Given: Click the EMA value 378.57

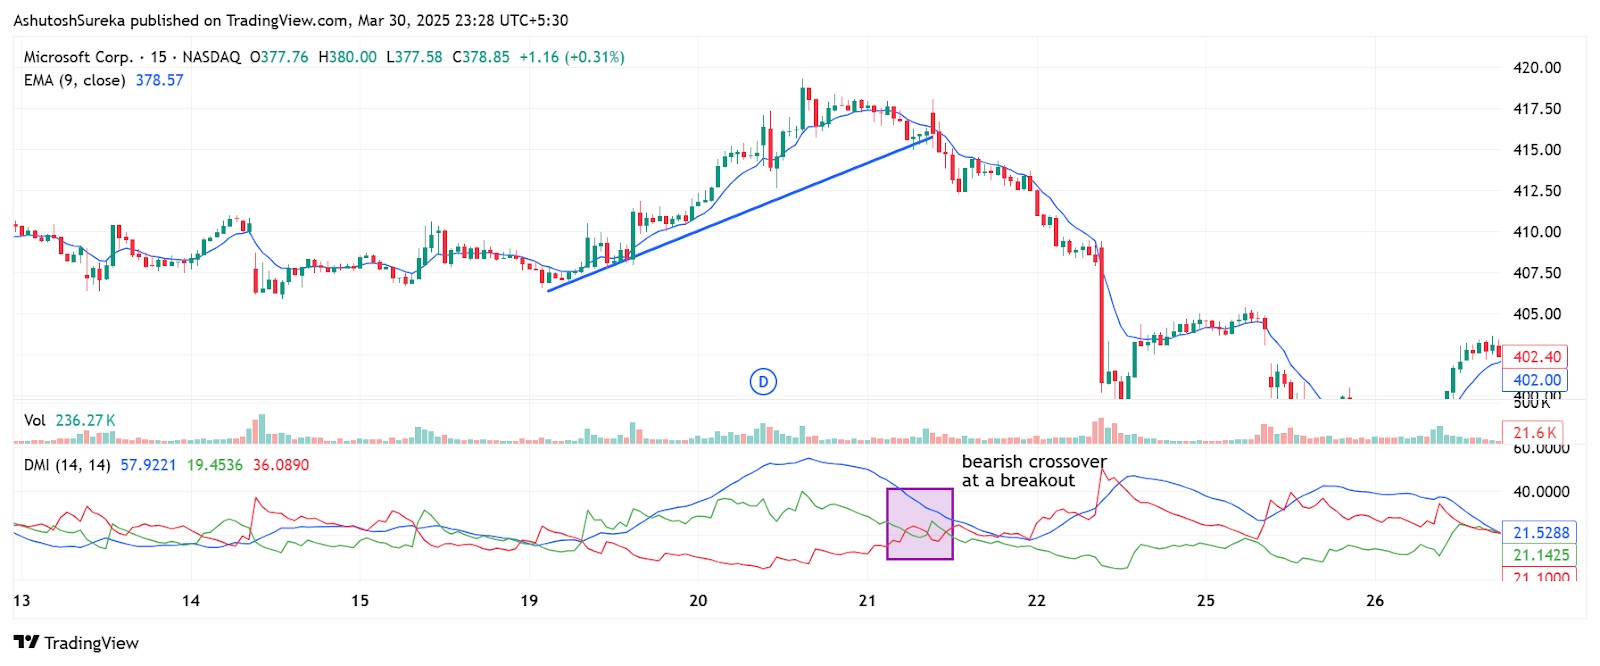Looking at the screenshot, I should click(160, 80).
